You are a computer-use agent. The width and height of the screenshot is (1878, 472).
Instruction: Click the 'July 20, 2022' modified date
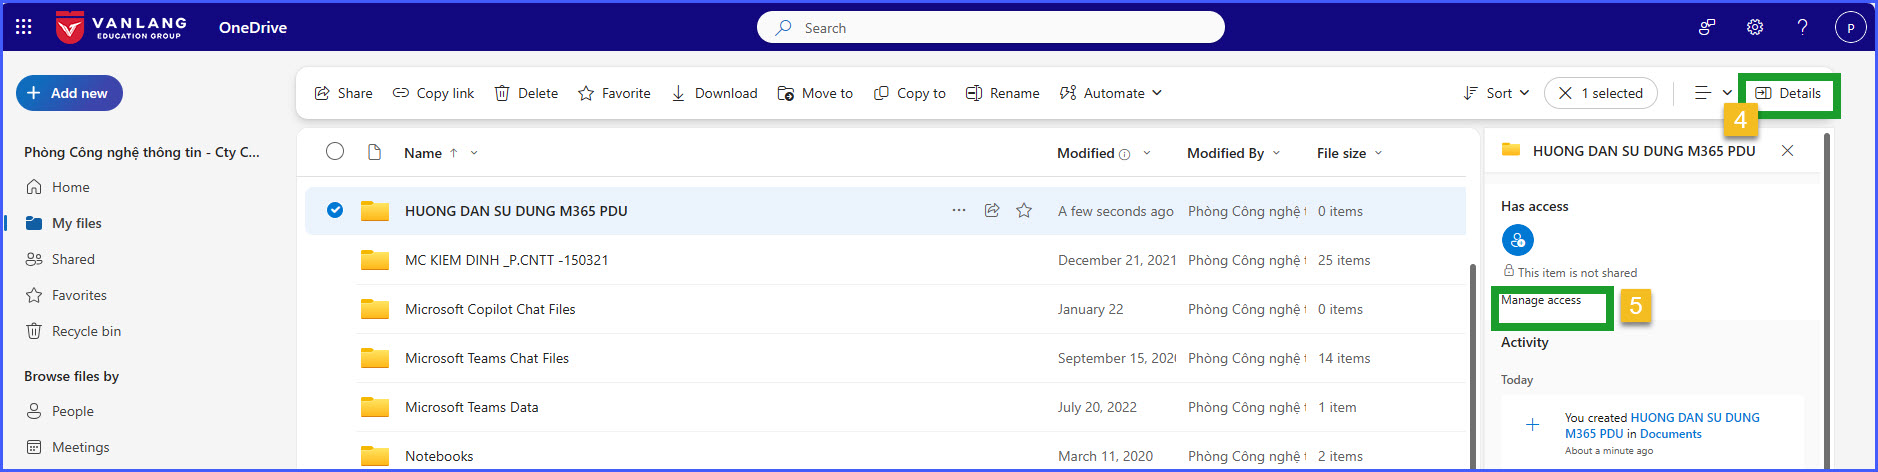tap(1097, 407)
